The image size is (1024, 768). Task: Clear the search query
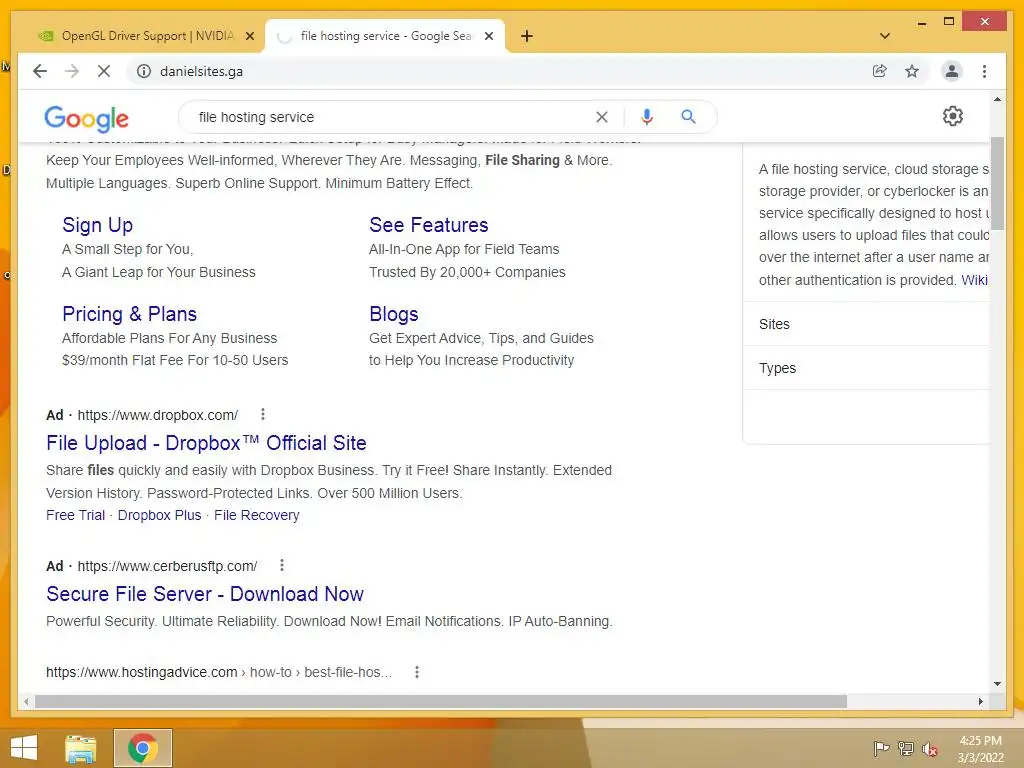(x=601, y=117)
